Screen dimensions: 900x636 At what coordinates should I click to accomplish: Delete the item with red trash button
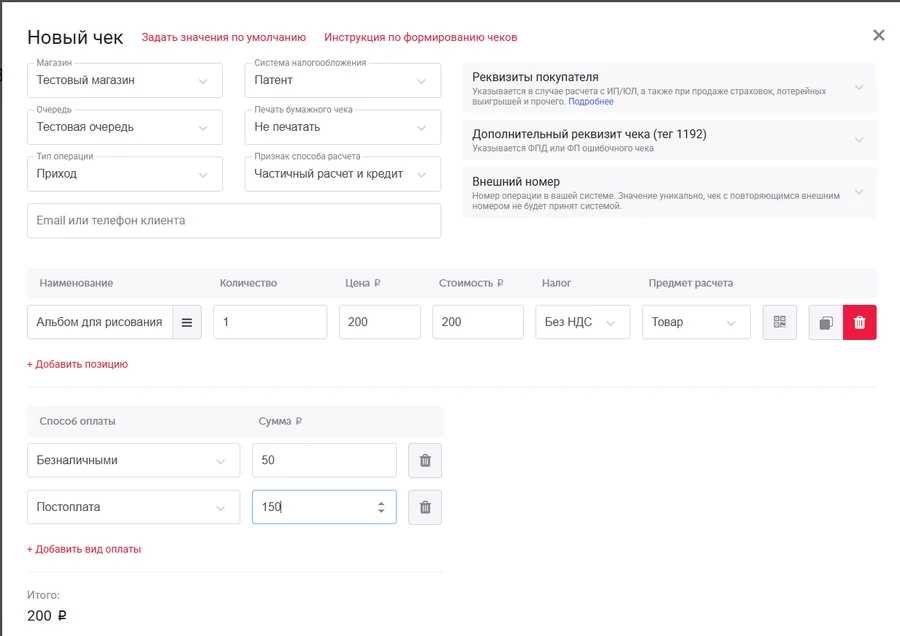pos(859,322)
